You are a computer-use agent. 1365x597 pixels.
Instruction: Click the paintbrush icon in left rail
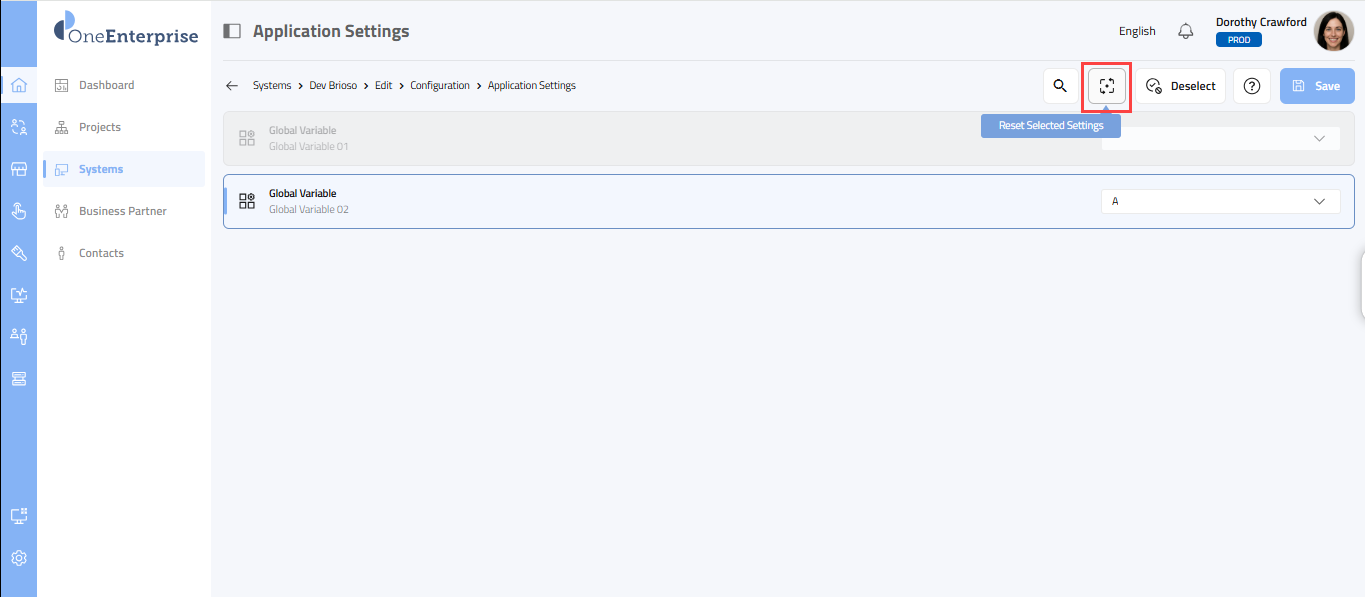pyautogui.click(x=18, y=253)
